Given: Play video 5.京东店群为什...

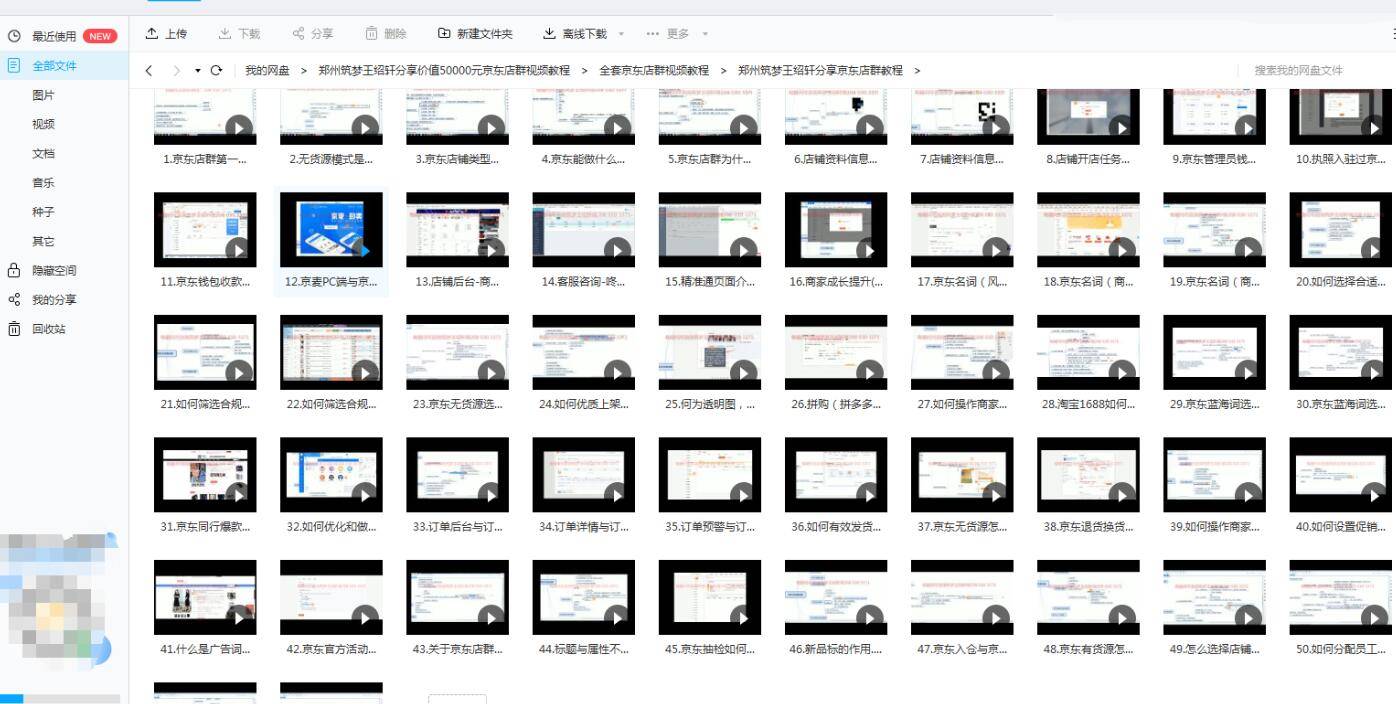Looking at the screenshot, I should (x=743, y=127).
